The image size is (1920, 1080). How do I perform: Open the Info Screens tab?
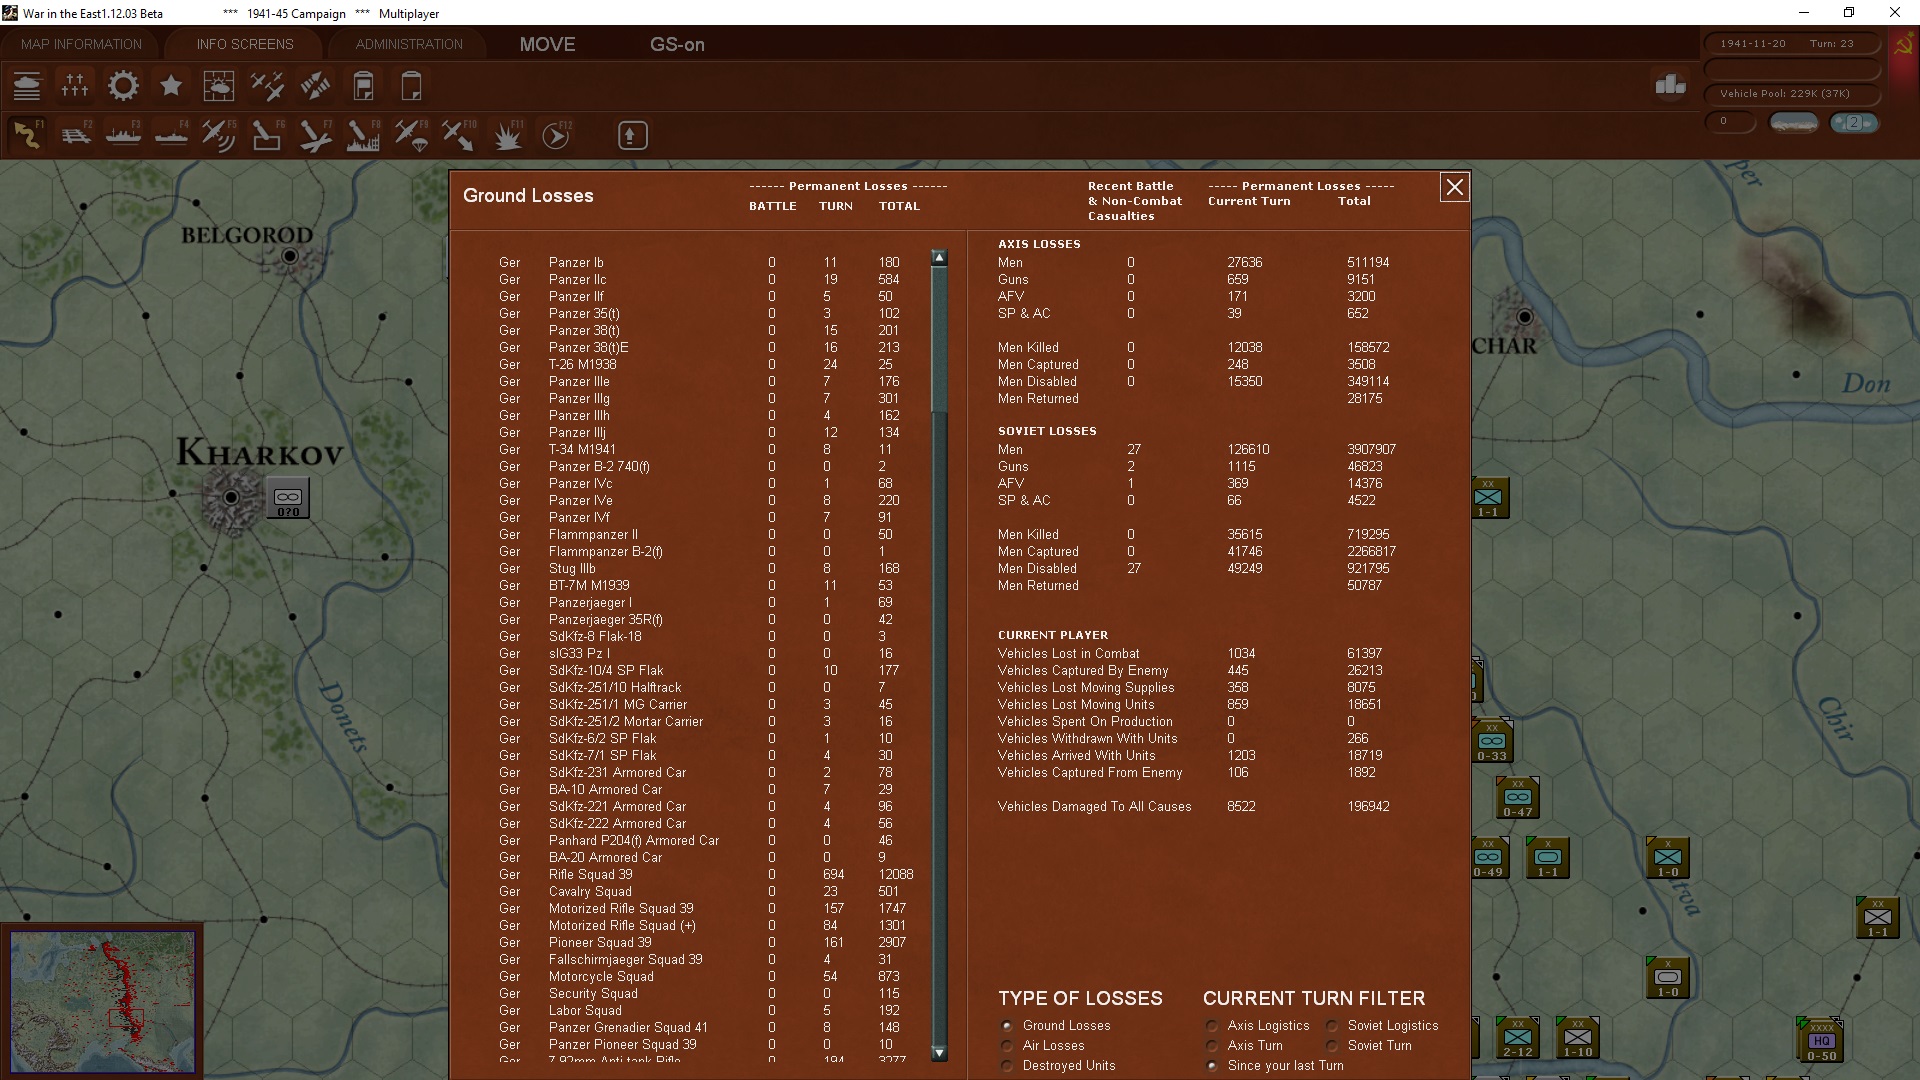click(x=245, y=44)
